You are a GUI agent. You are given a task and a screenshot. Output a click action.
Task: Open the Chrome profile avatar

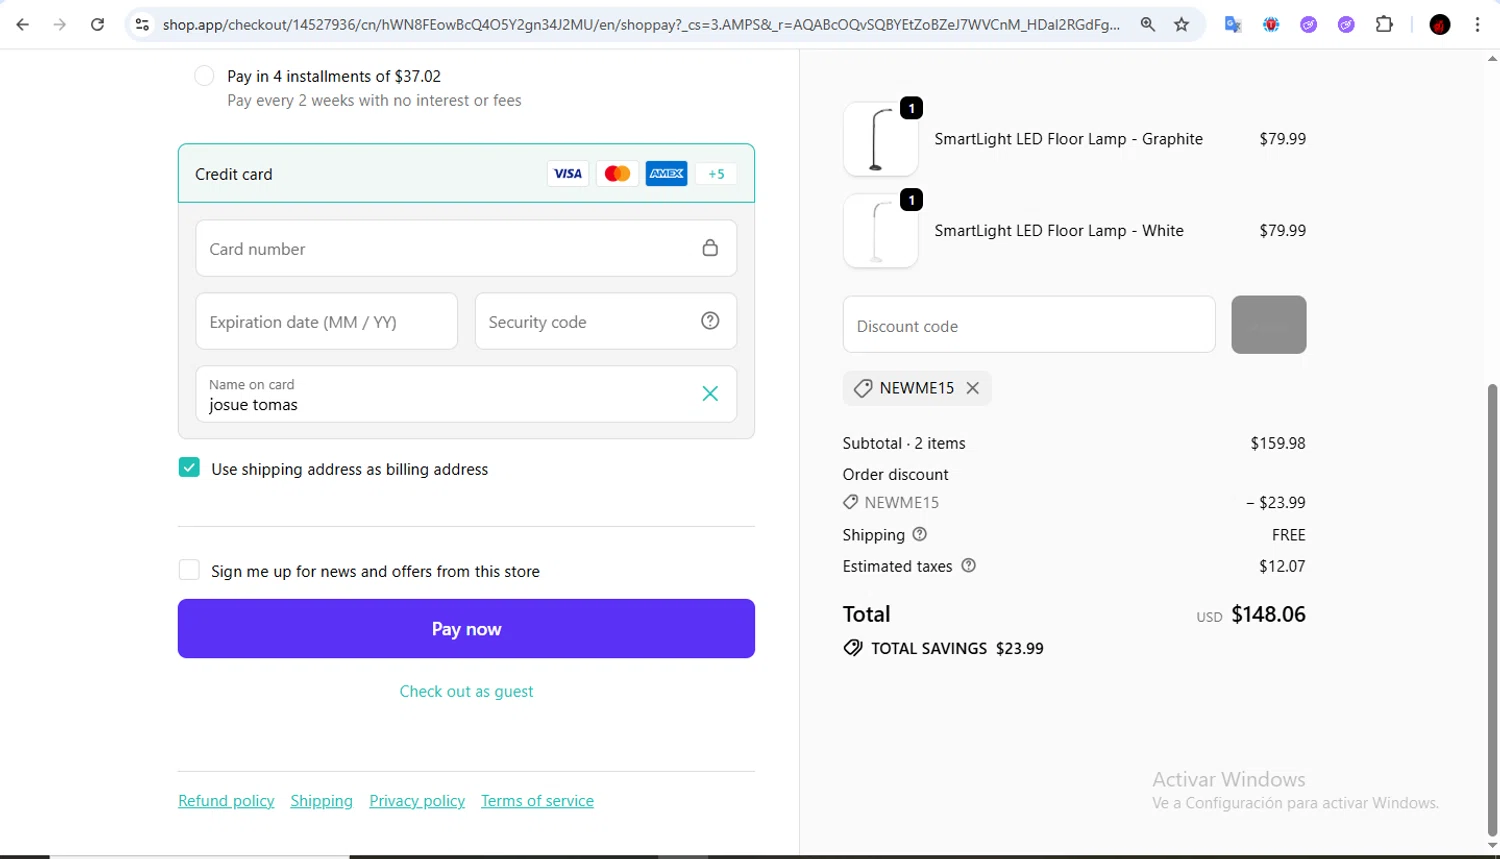(x=1440, y=25)
